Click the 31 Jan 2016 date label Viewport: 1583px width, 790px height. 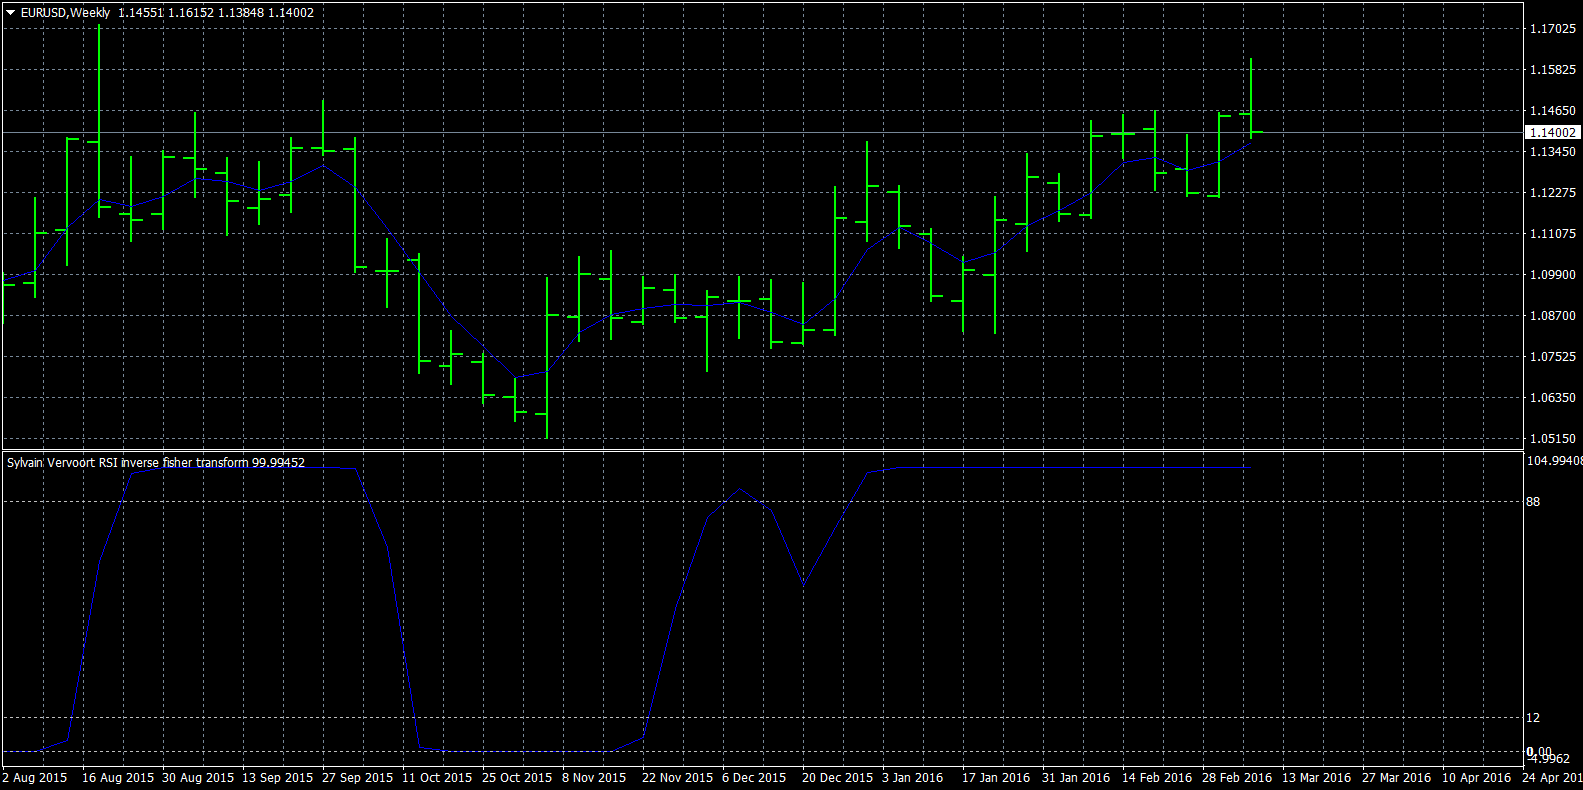(1076, 778)
